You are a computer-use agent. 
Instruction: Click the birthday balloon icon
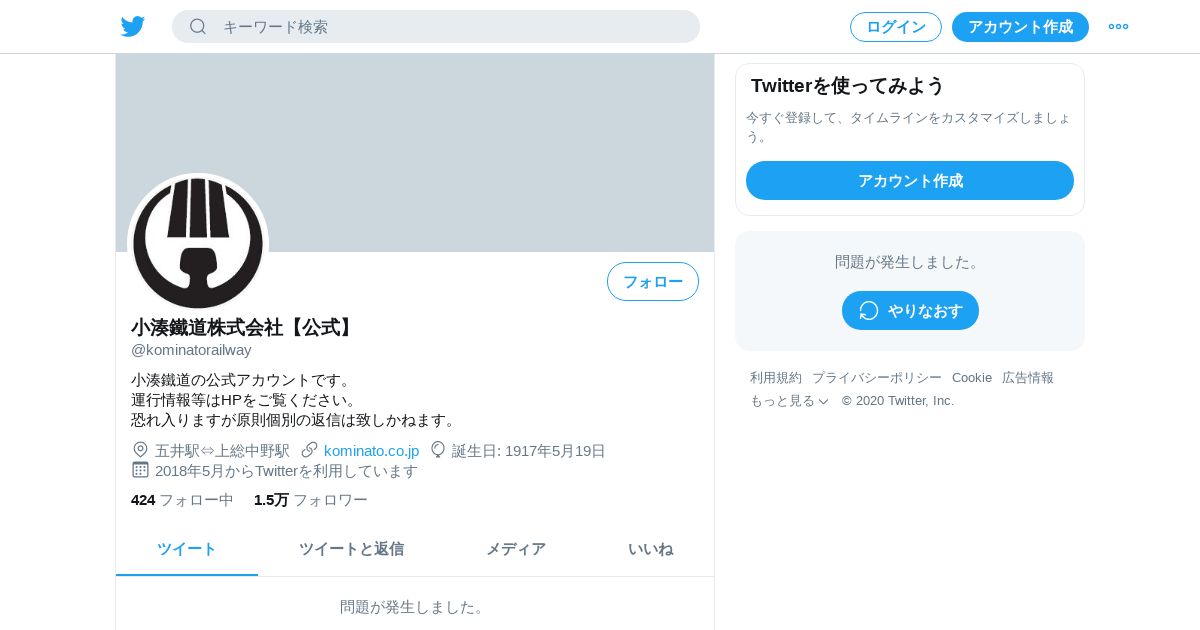438,450
